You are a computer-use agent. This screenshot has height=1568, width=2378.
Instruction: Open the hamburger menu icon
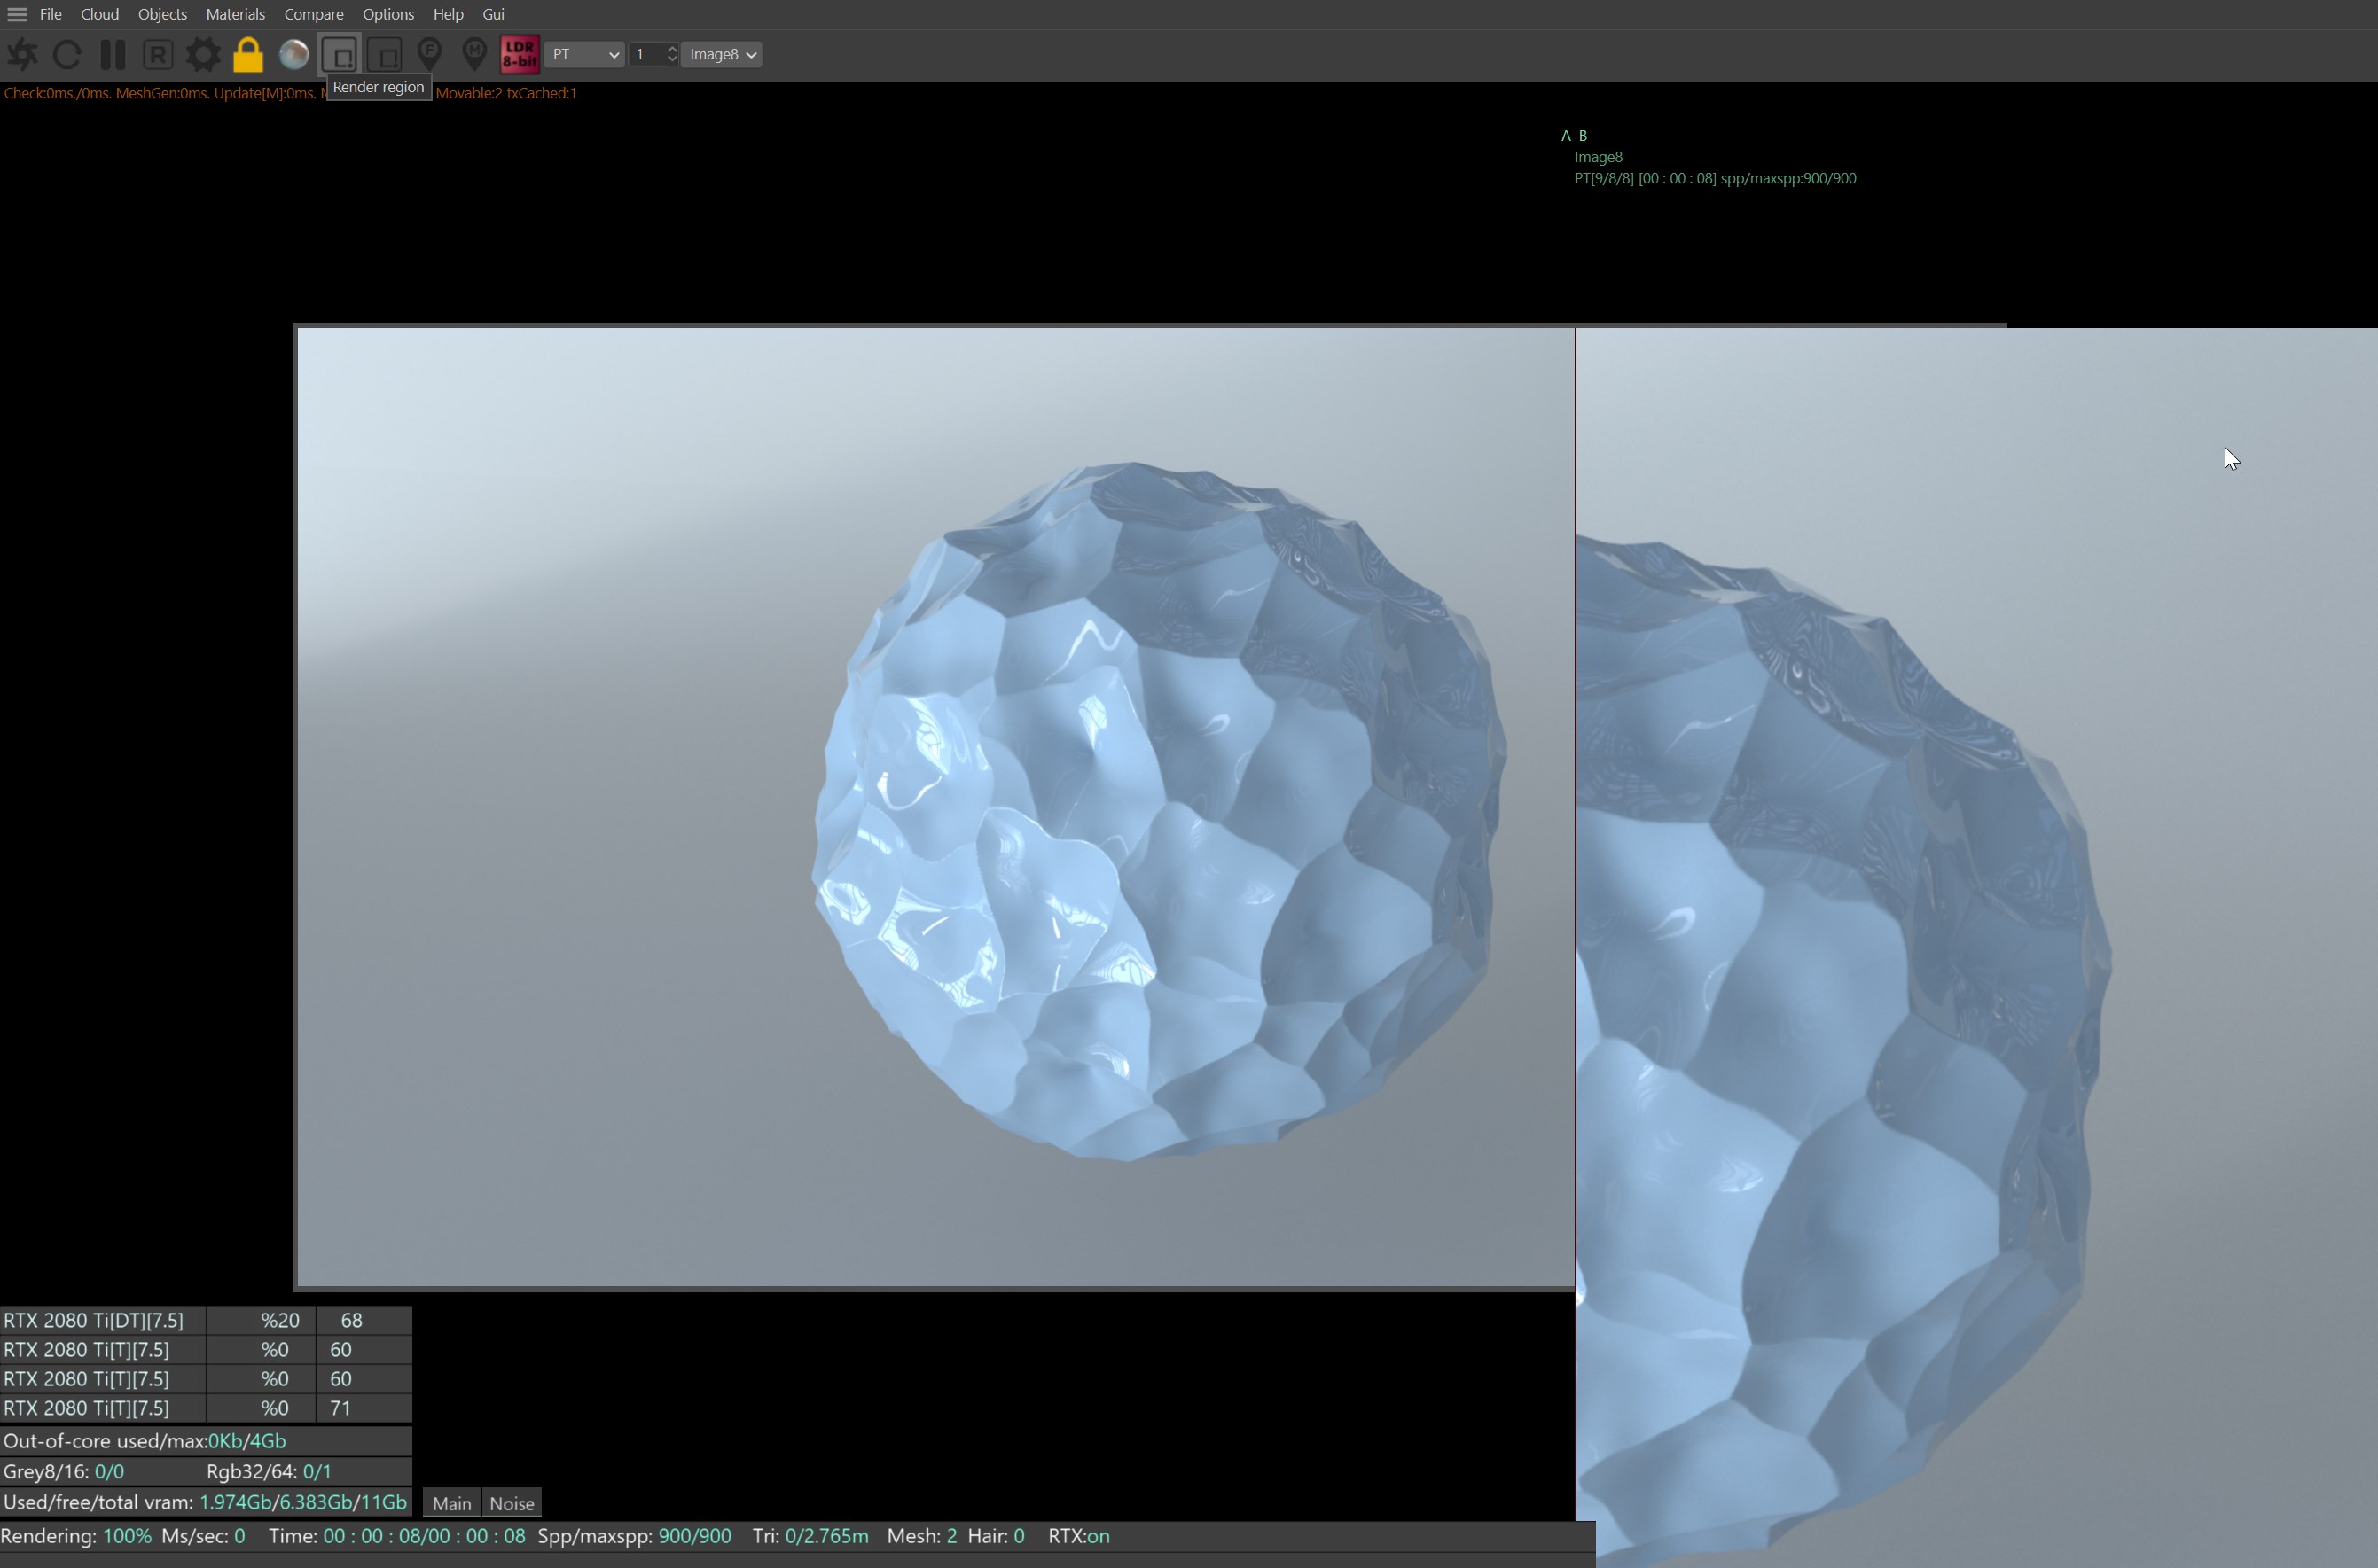(x=17, y=14)
